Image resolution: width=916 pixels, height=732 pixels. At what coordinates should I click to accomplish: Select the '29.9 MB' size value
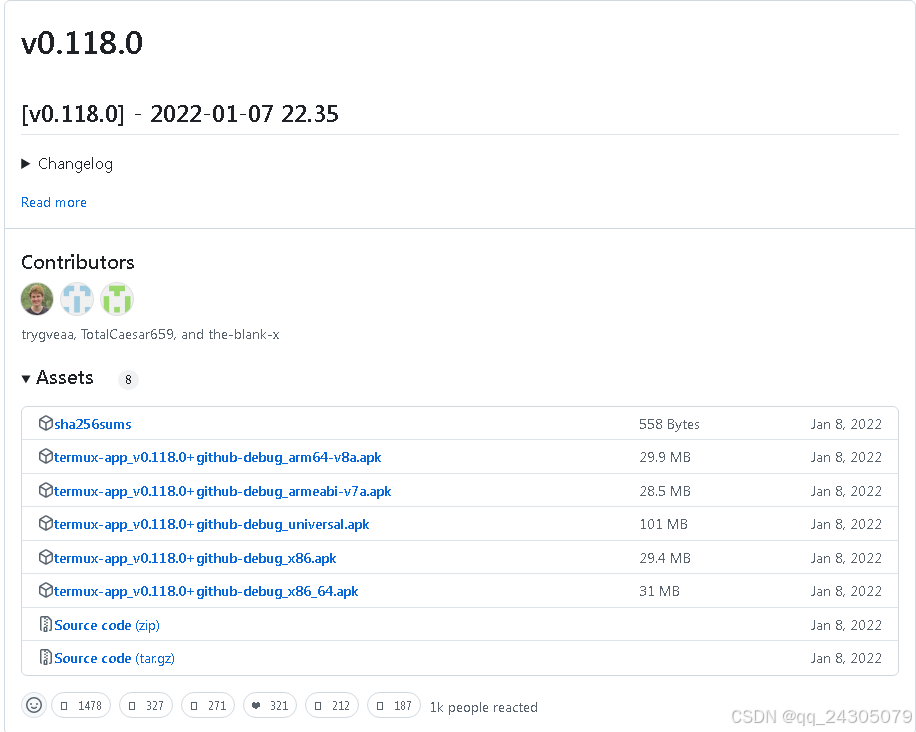click(x=665, y=457)
